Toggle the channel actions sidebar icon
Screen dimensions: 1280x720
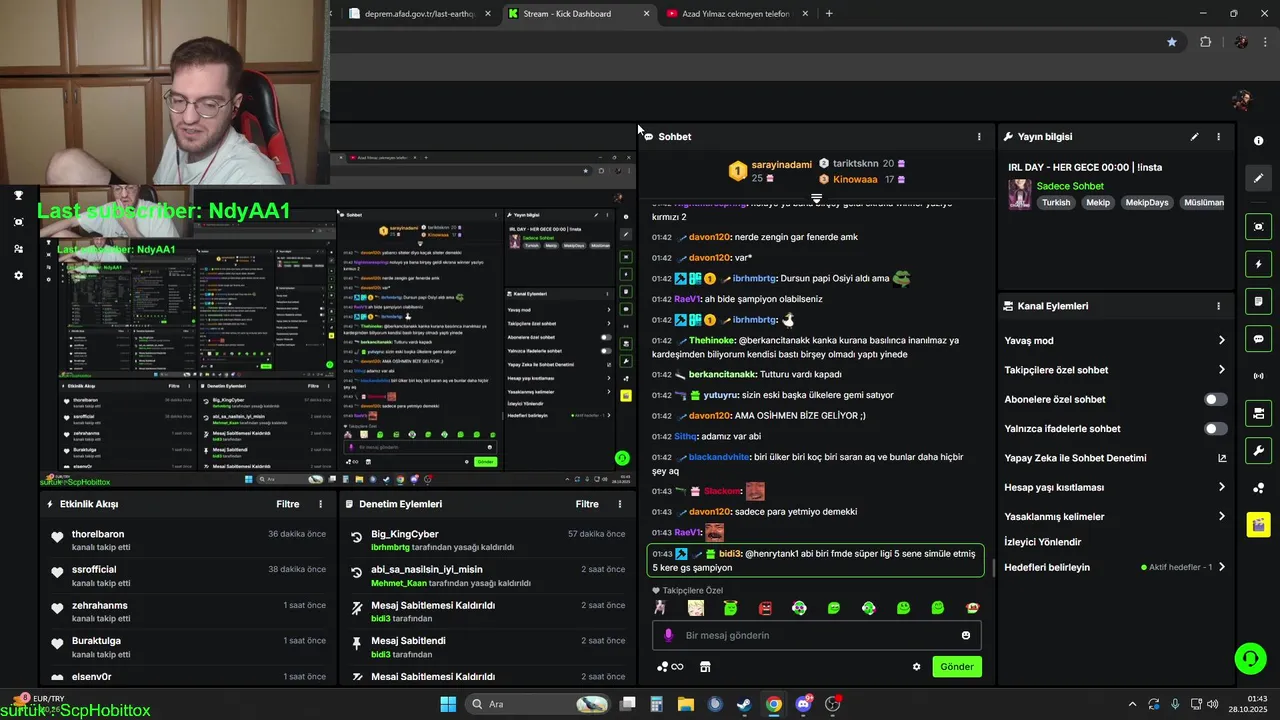pos(1258,413)
